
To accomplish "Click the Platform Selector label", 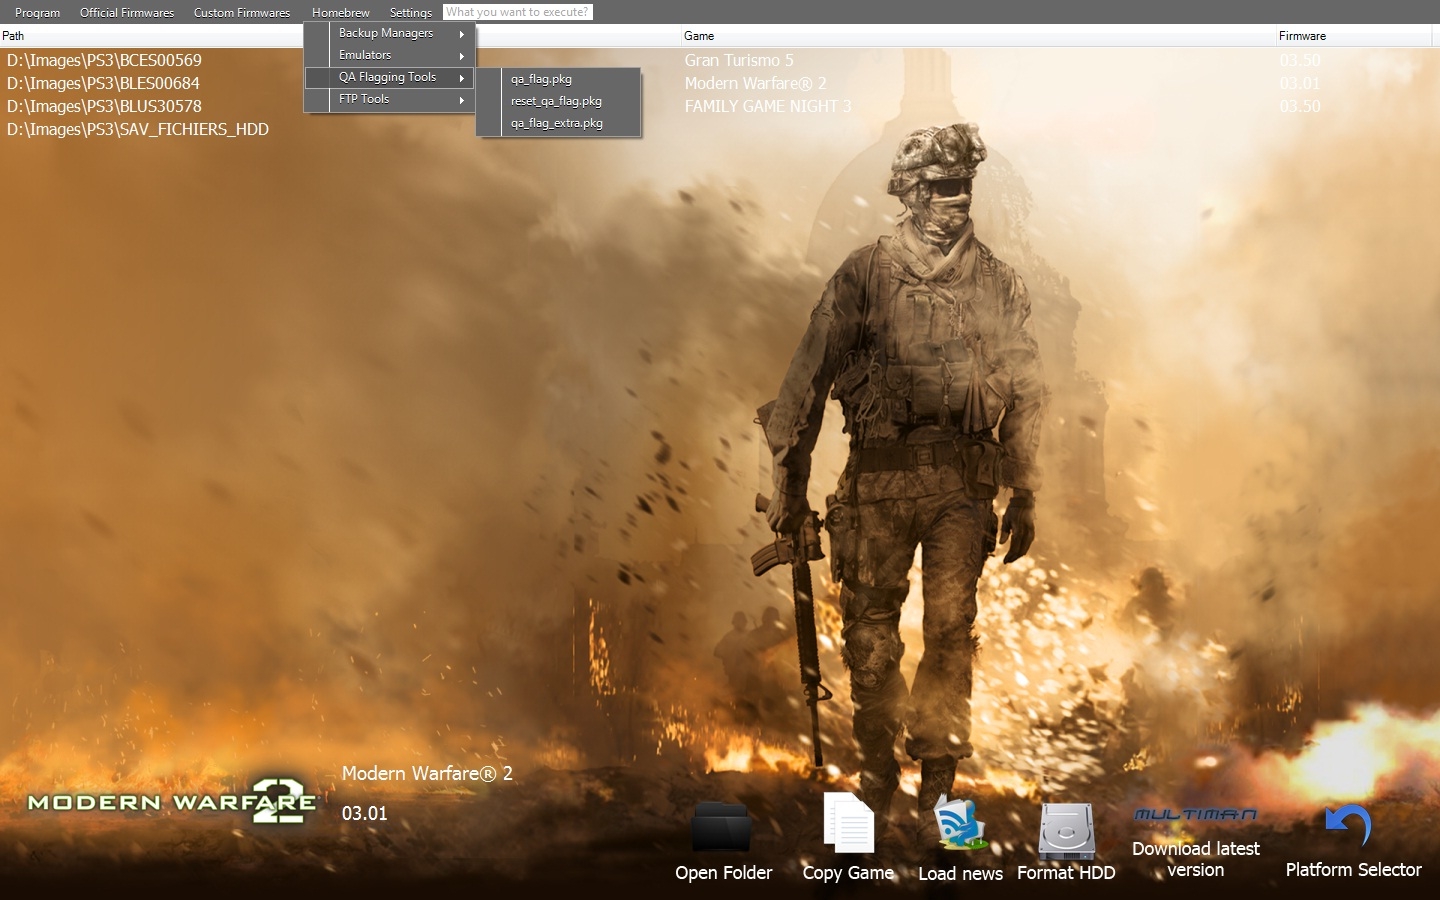I will [x=1353, y=870].
